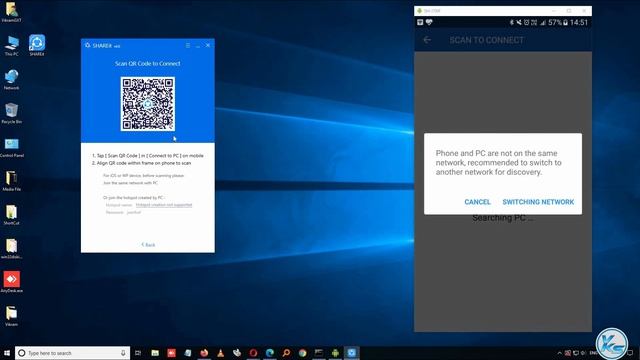Open the Recycle Bin desktop icon
640x360 pixels.
(11, 113)
